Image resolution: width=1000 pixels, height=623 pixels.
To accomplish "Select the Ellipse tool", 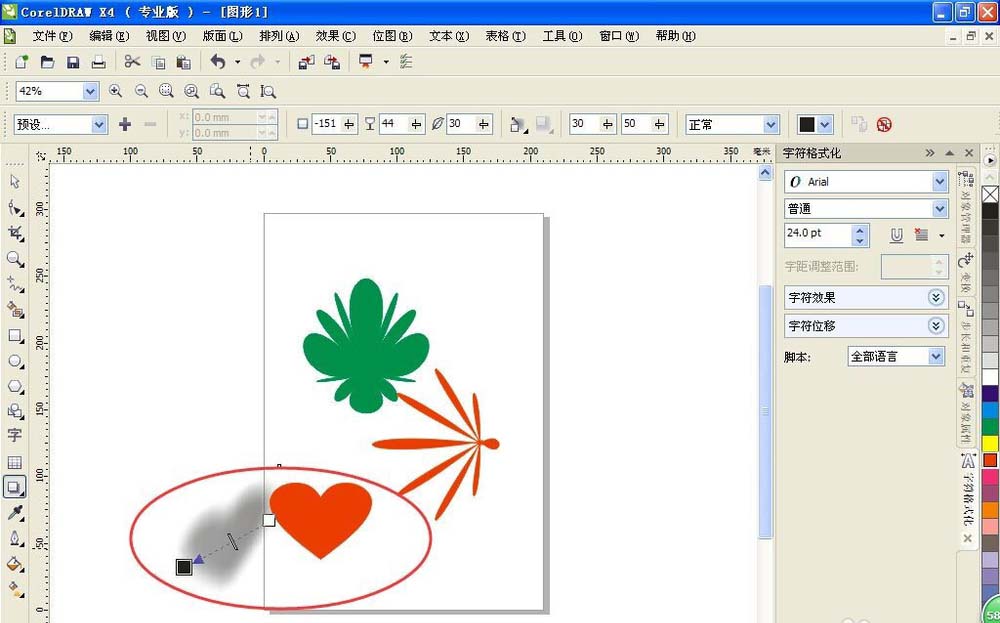I will (14, 362).
